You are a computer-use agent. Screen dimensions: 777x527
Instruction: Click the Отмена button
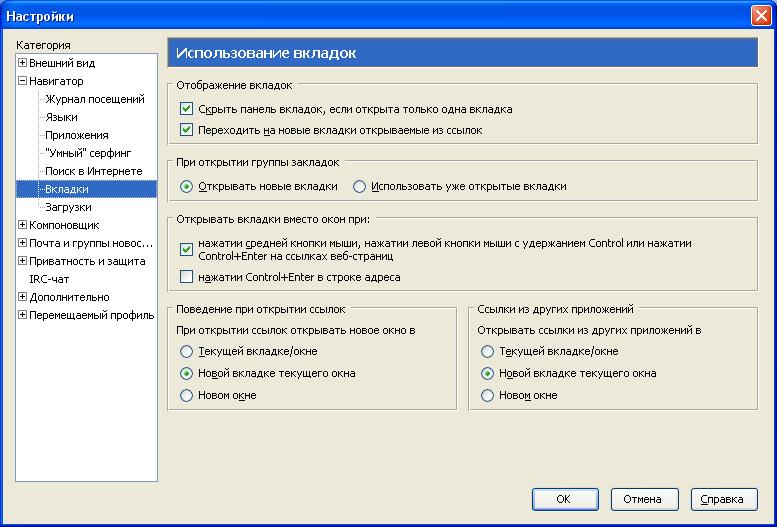pyautogui.click(x=644, y=499)
